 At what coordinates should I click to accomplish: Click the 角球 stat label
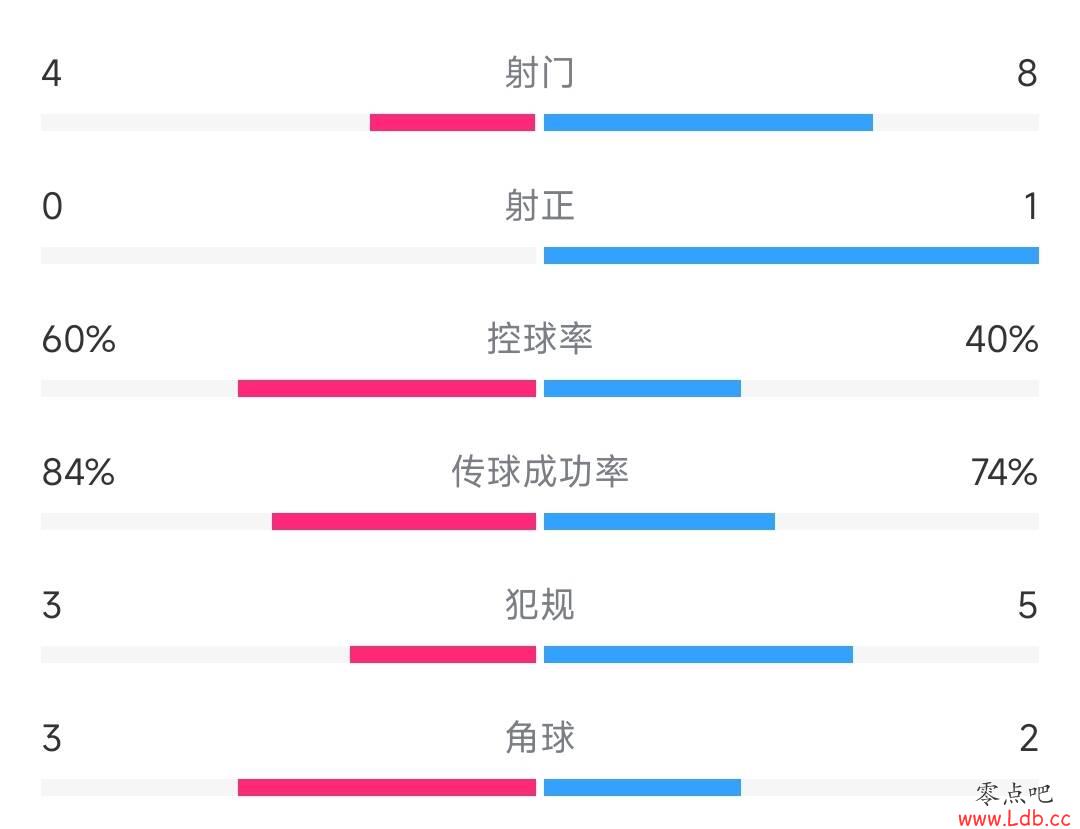coord(539,737)
